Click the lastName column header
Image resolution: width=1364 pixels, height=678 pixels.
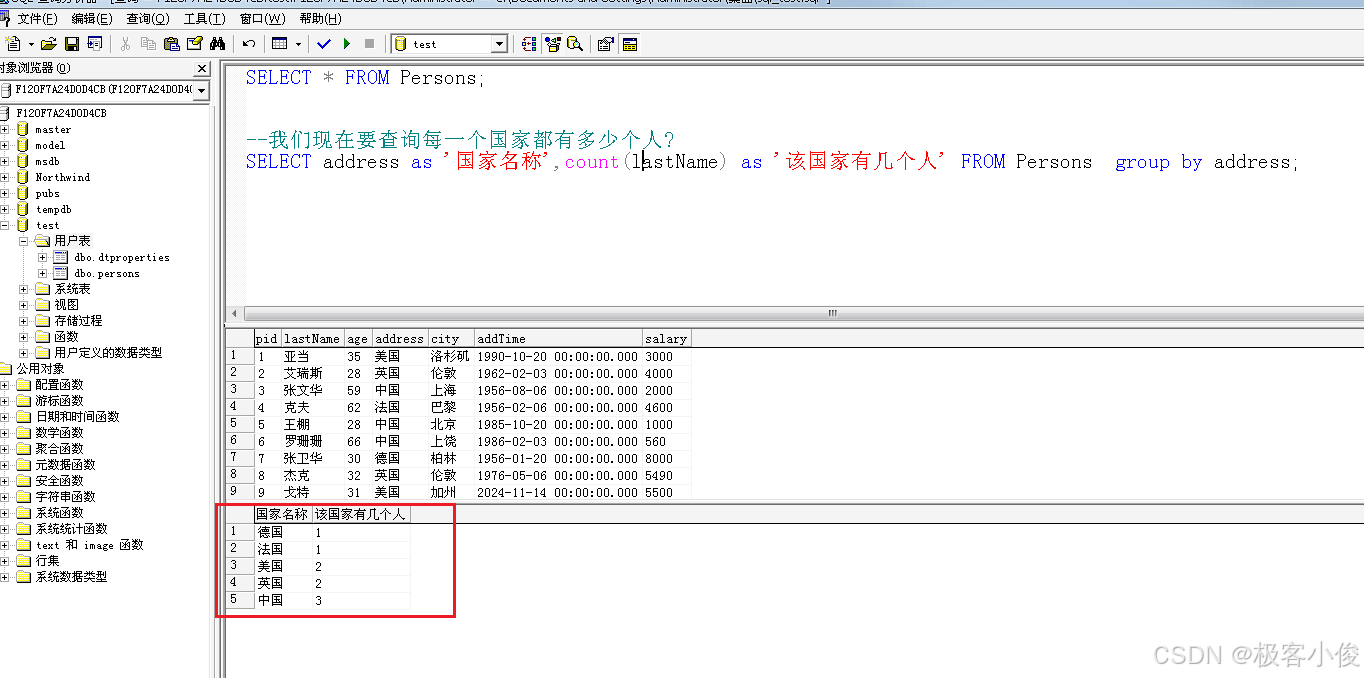tap(313, 339)
